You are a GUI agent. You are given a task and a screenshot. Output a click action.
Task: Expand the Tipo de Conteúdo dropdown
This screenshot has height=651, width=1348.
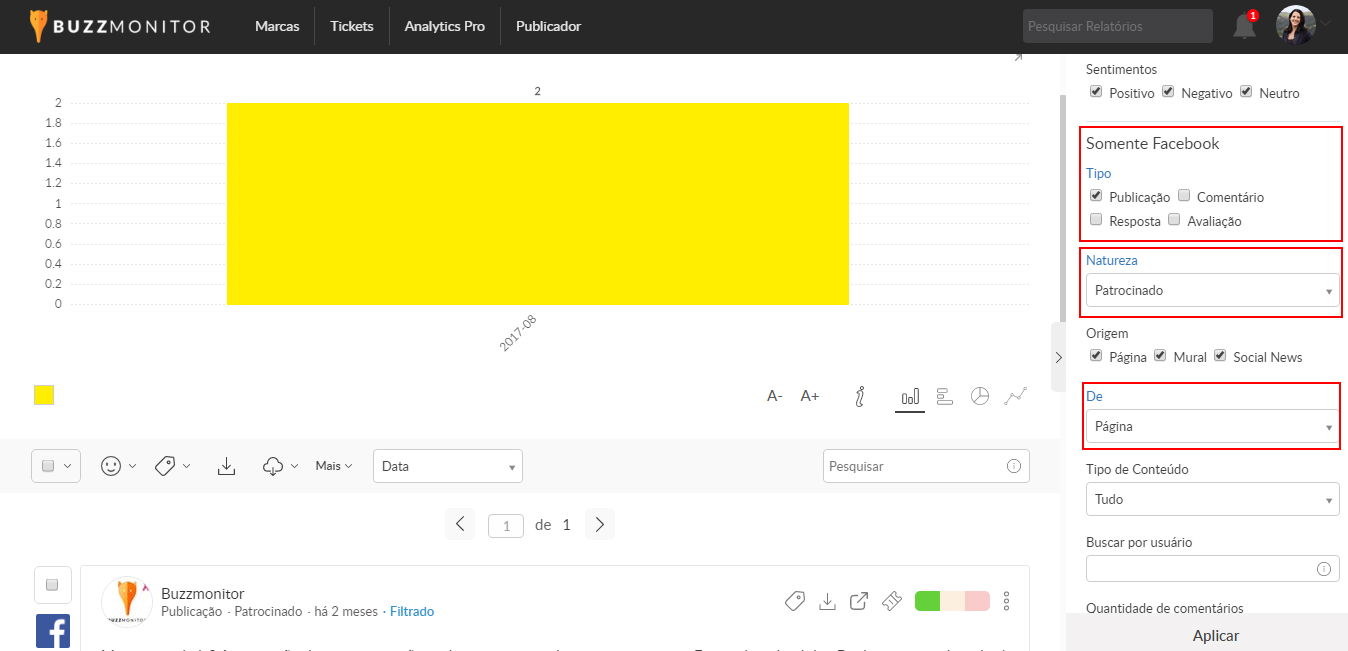[1212, 499]
